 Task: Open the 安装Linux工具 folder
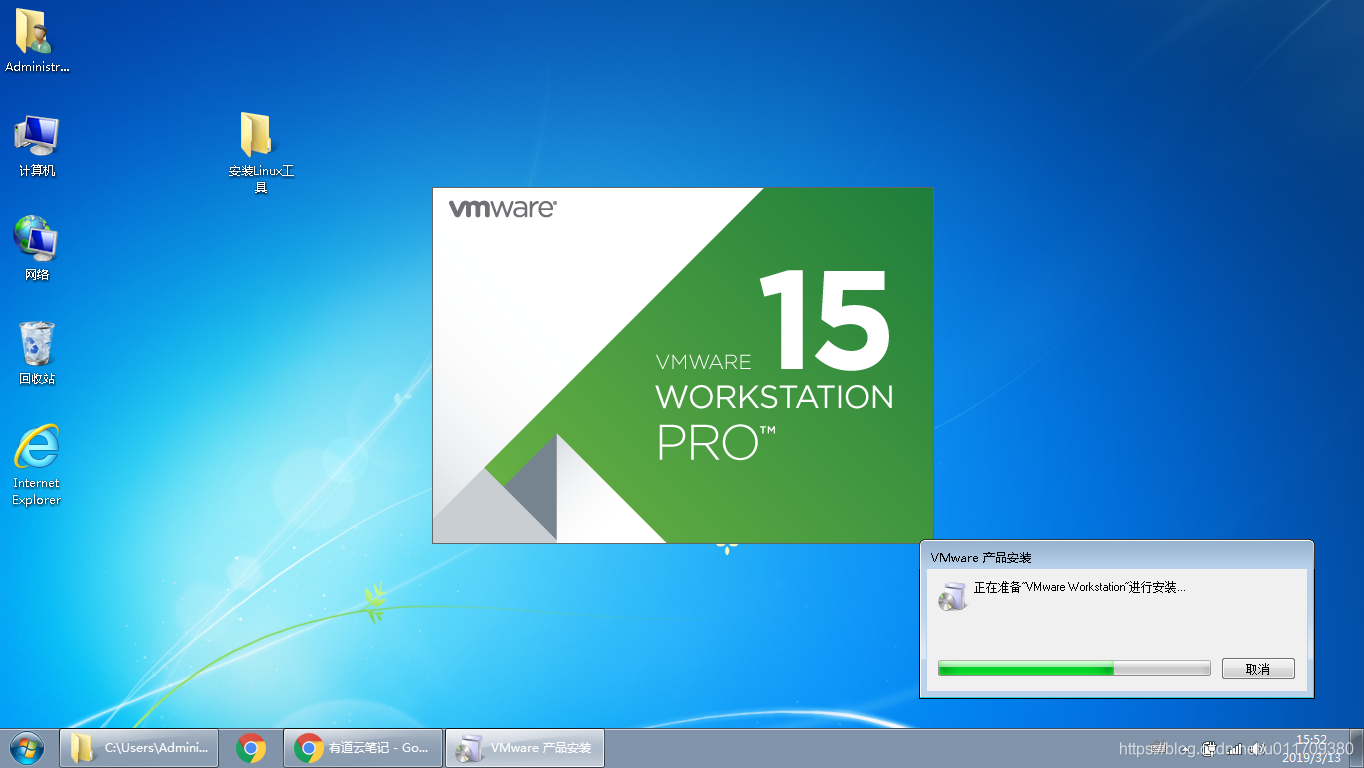261,152
